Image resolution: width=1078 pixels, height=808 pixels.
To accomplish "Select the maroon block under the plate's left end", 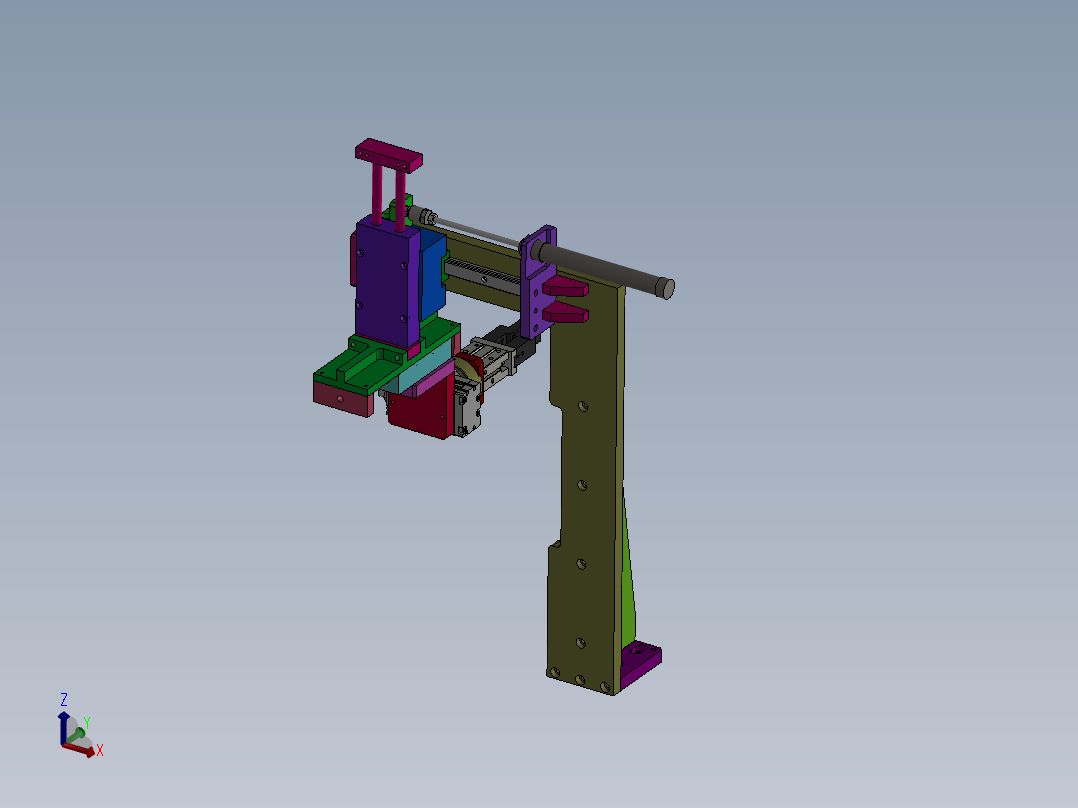I will 342,398.
